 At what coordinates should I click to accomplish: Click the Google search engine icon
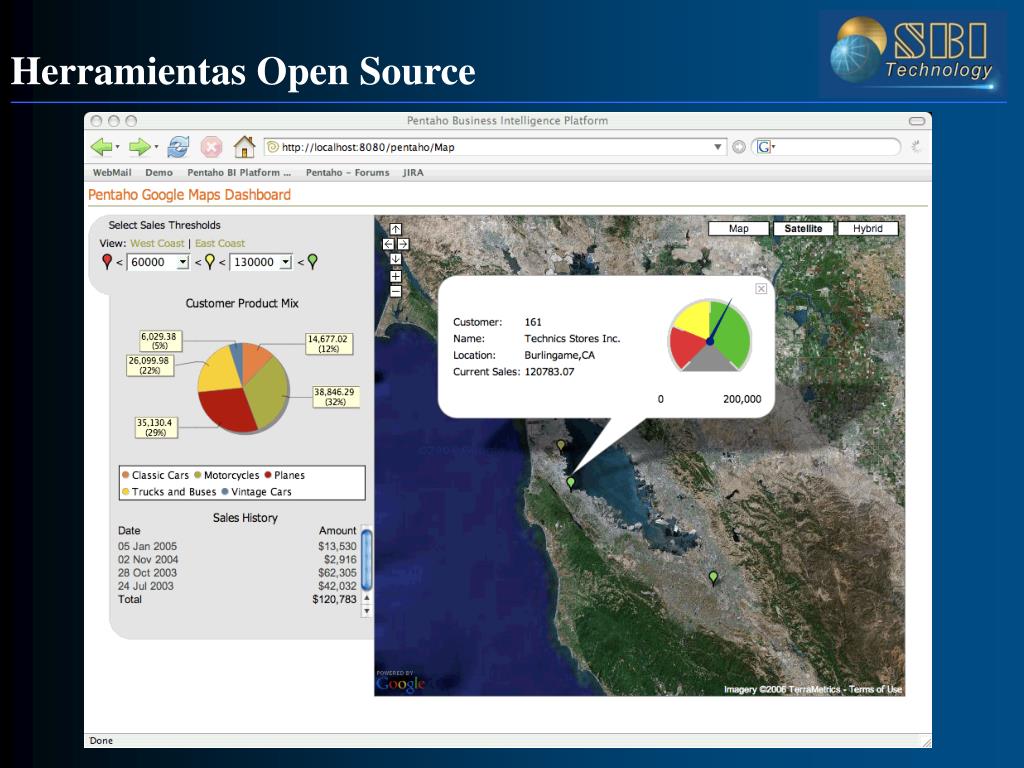[763, 147]
